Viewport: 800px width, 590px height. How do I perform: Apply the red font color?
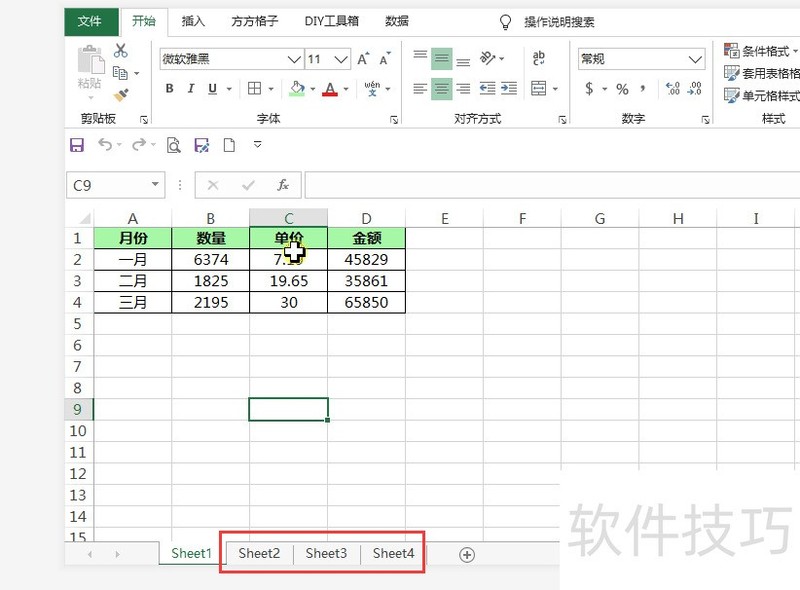tap(330, 89)
